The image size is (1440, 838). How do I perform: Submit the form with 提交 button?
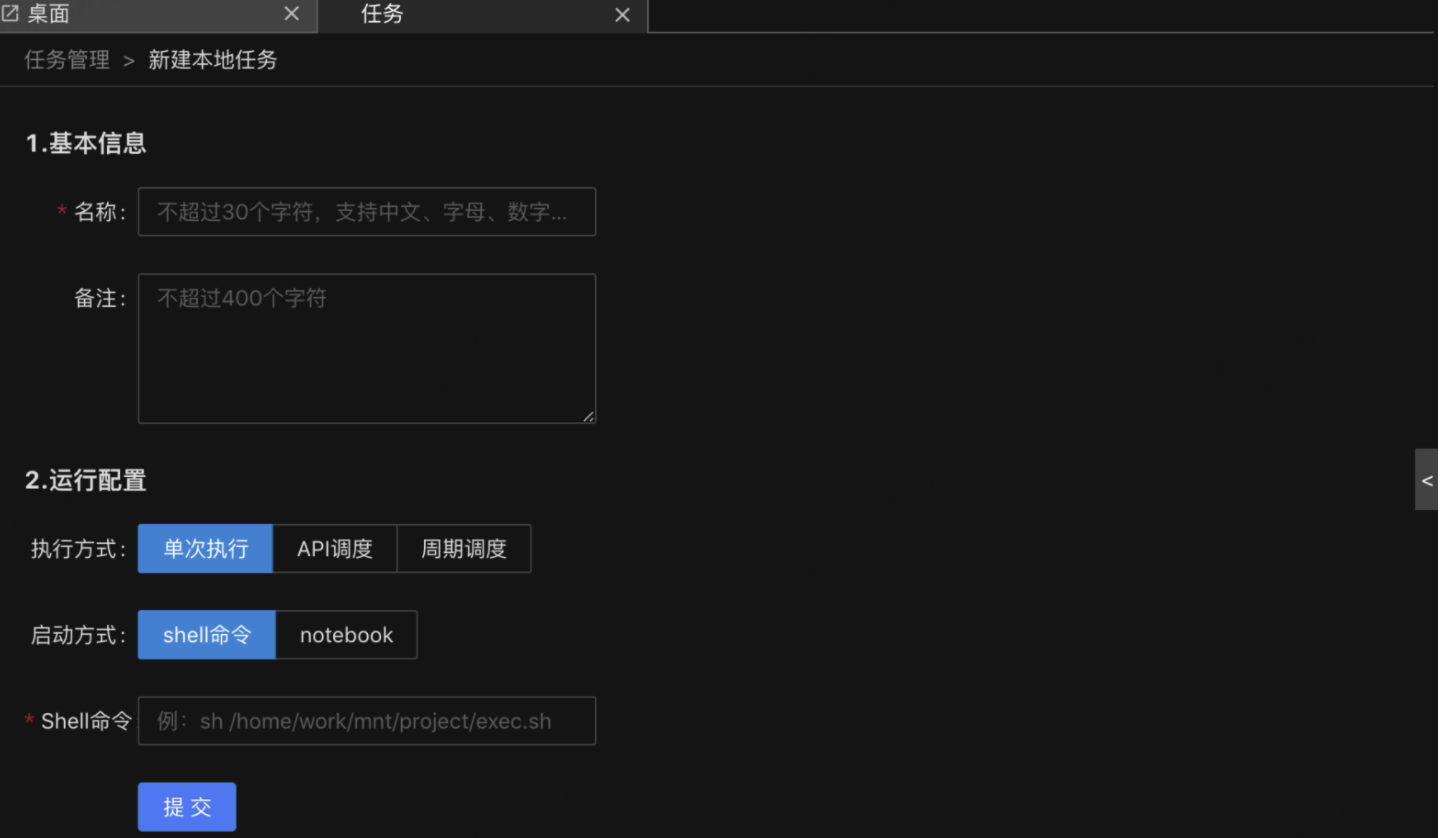[187, 807]
